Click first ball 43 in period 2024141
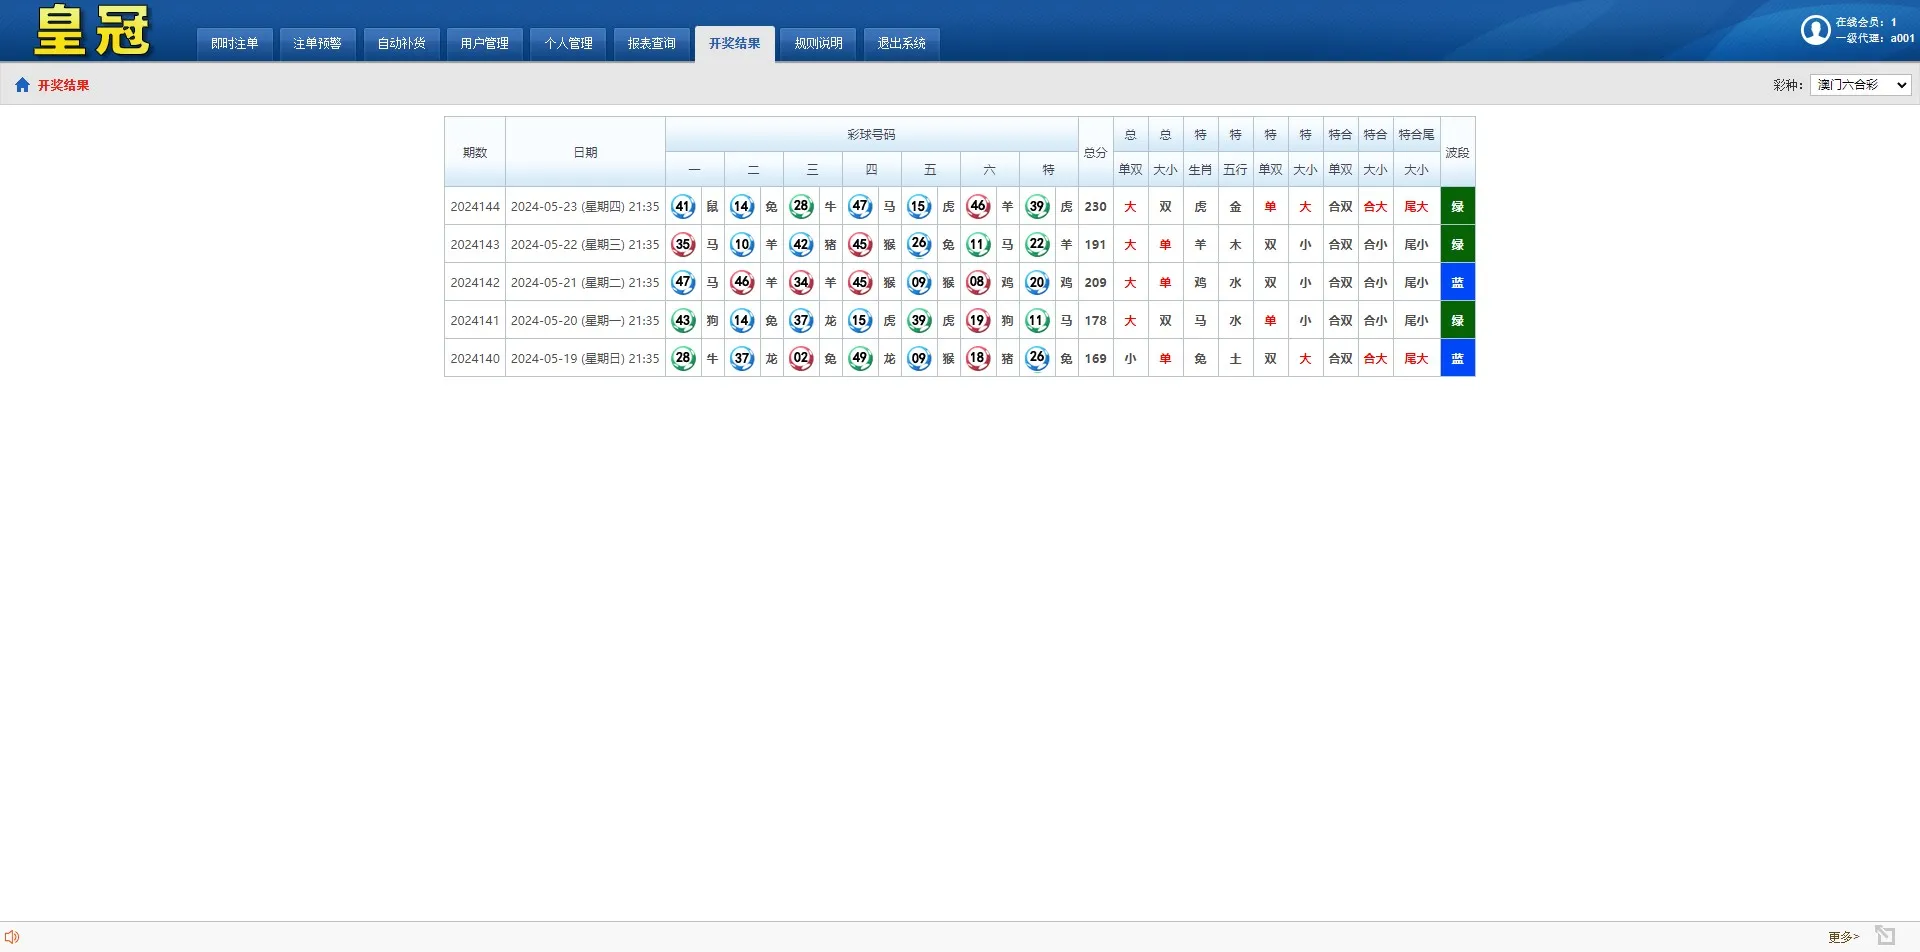Screen dimensions: 1920x952 [x=683, y=321]
